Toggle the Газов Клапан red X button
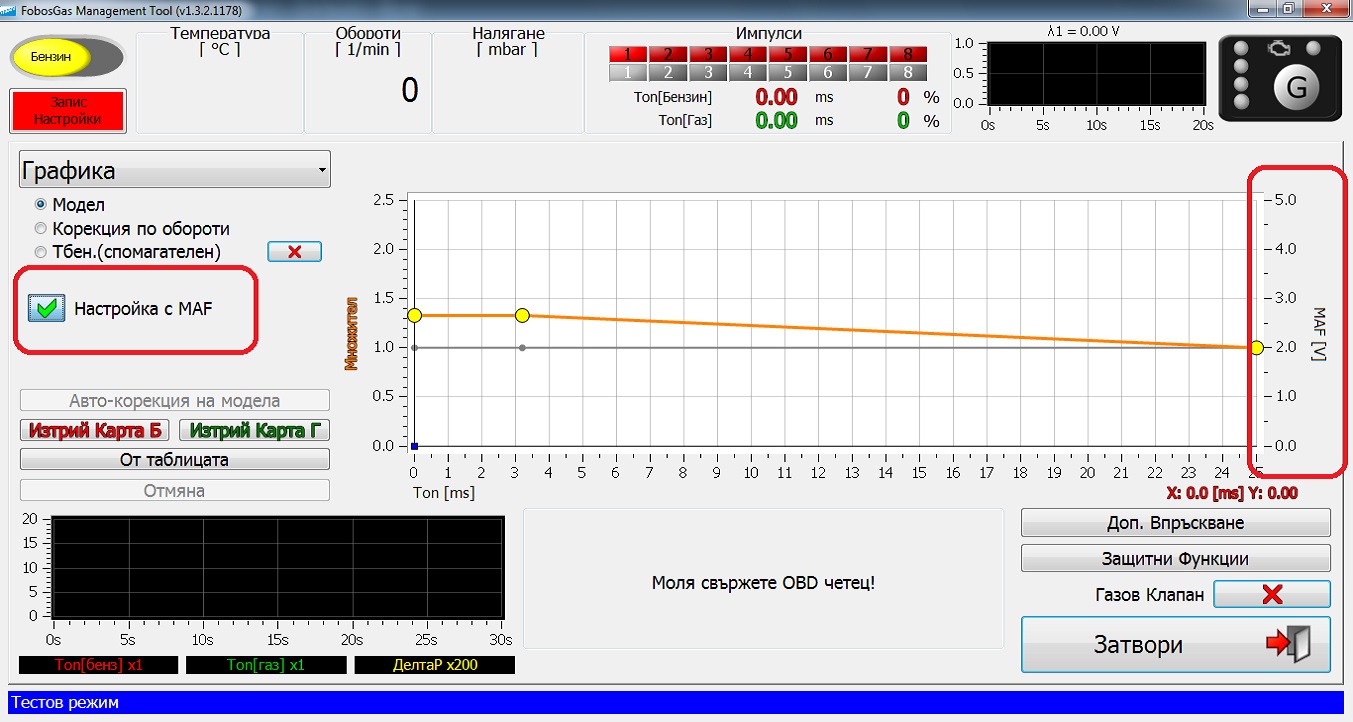The image size is (1353, 722). point(1271,595)
